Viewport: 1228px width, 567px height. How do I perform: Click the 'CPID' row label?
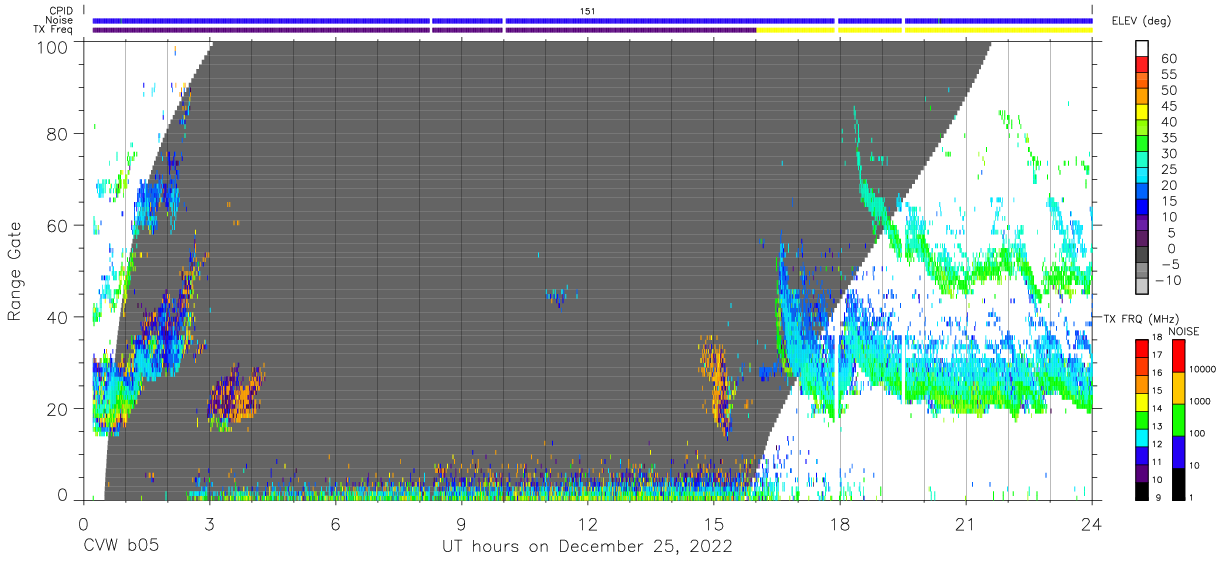click(59, 10)
